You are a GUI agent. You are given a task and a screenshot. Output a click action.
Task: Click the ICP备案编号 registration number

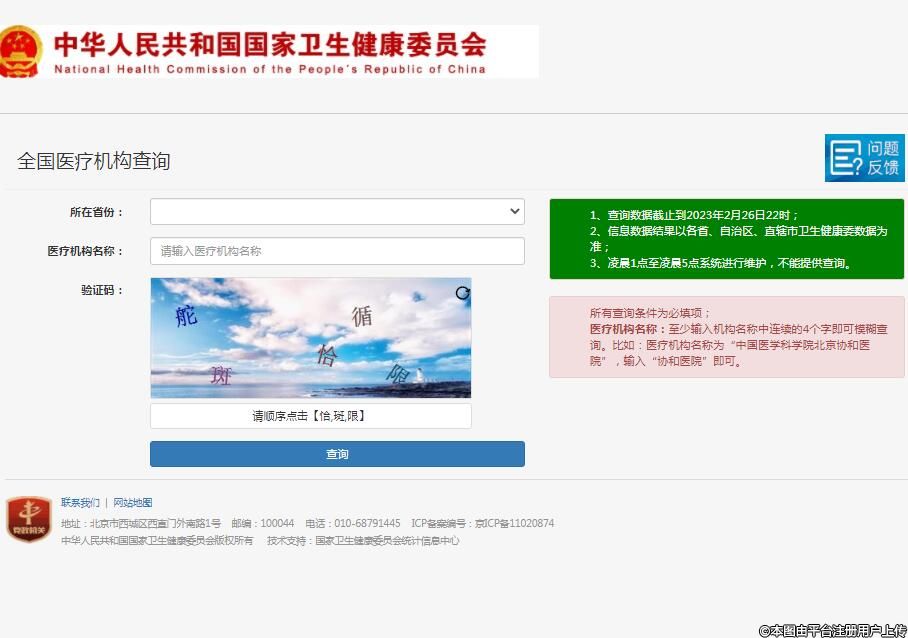click(514, 523)
